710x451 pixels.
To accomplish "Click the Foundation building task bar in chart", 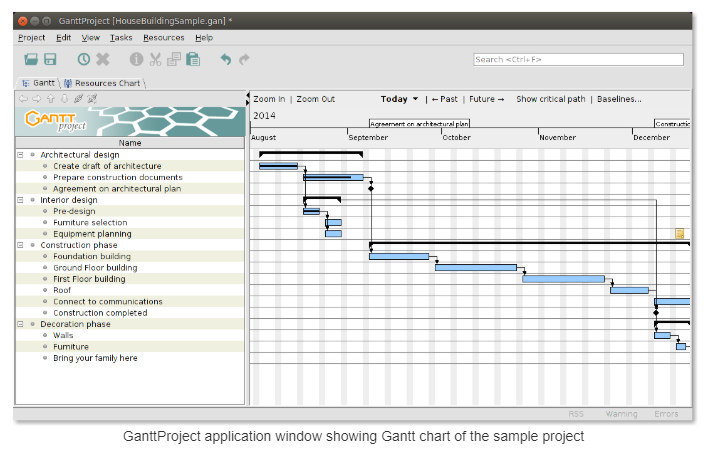I will pyautogui.click(x=398, y=256).
